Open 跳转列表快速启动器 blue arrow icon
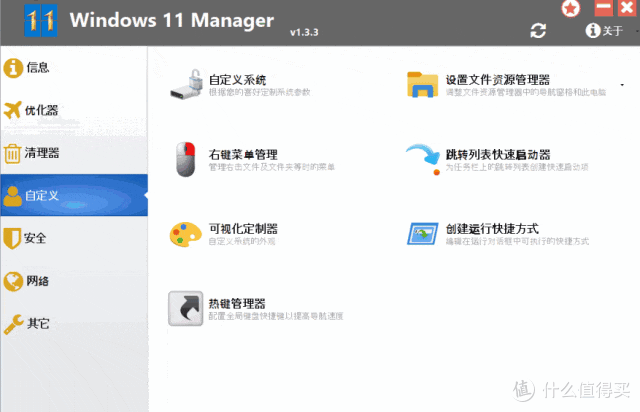 pyautogui.click(x=423, y=159)
